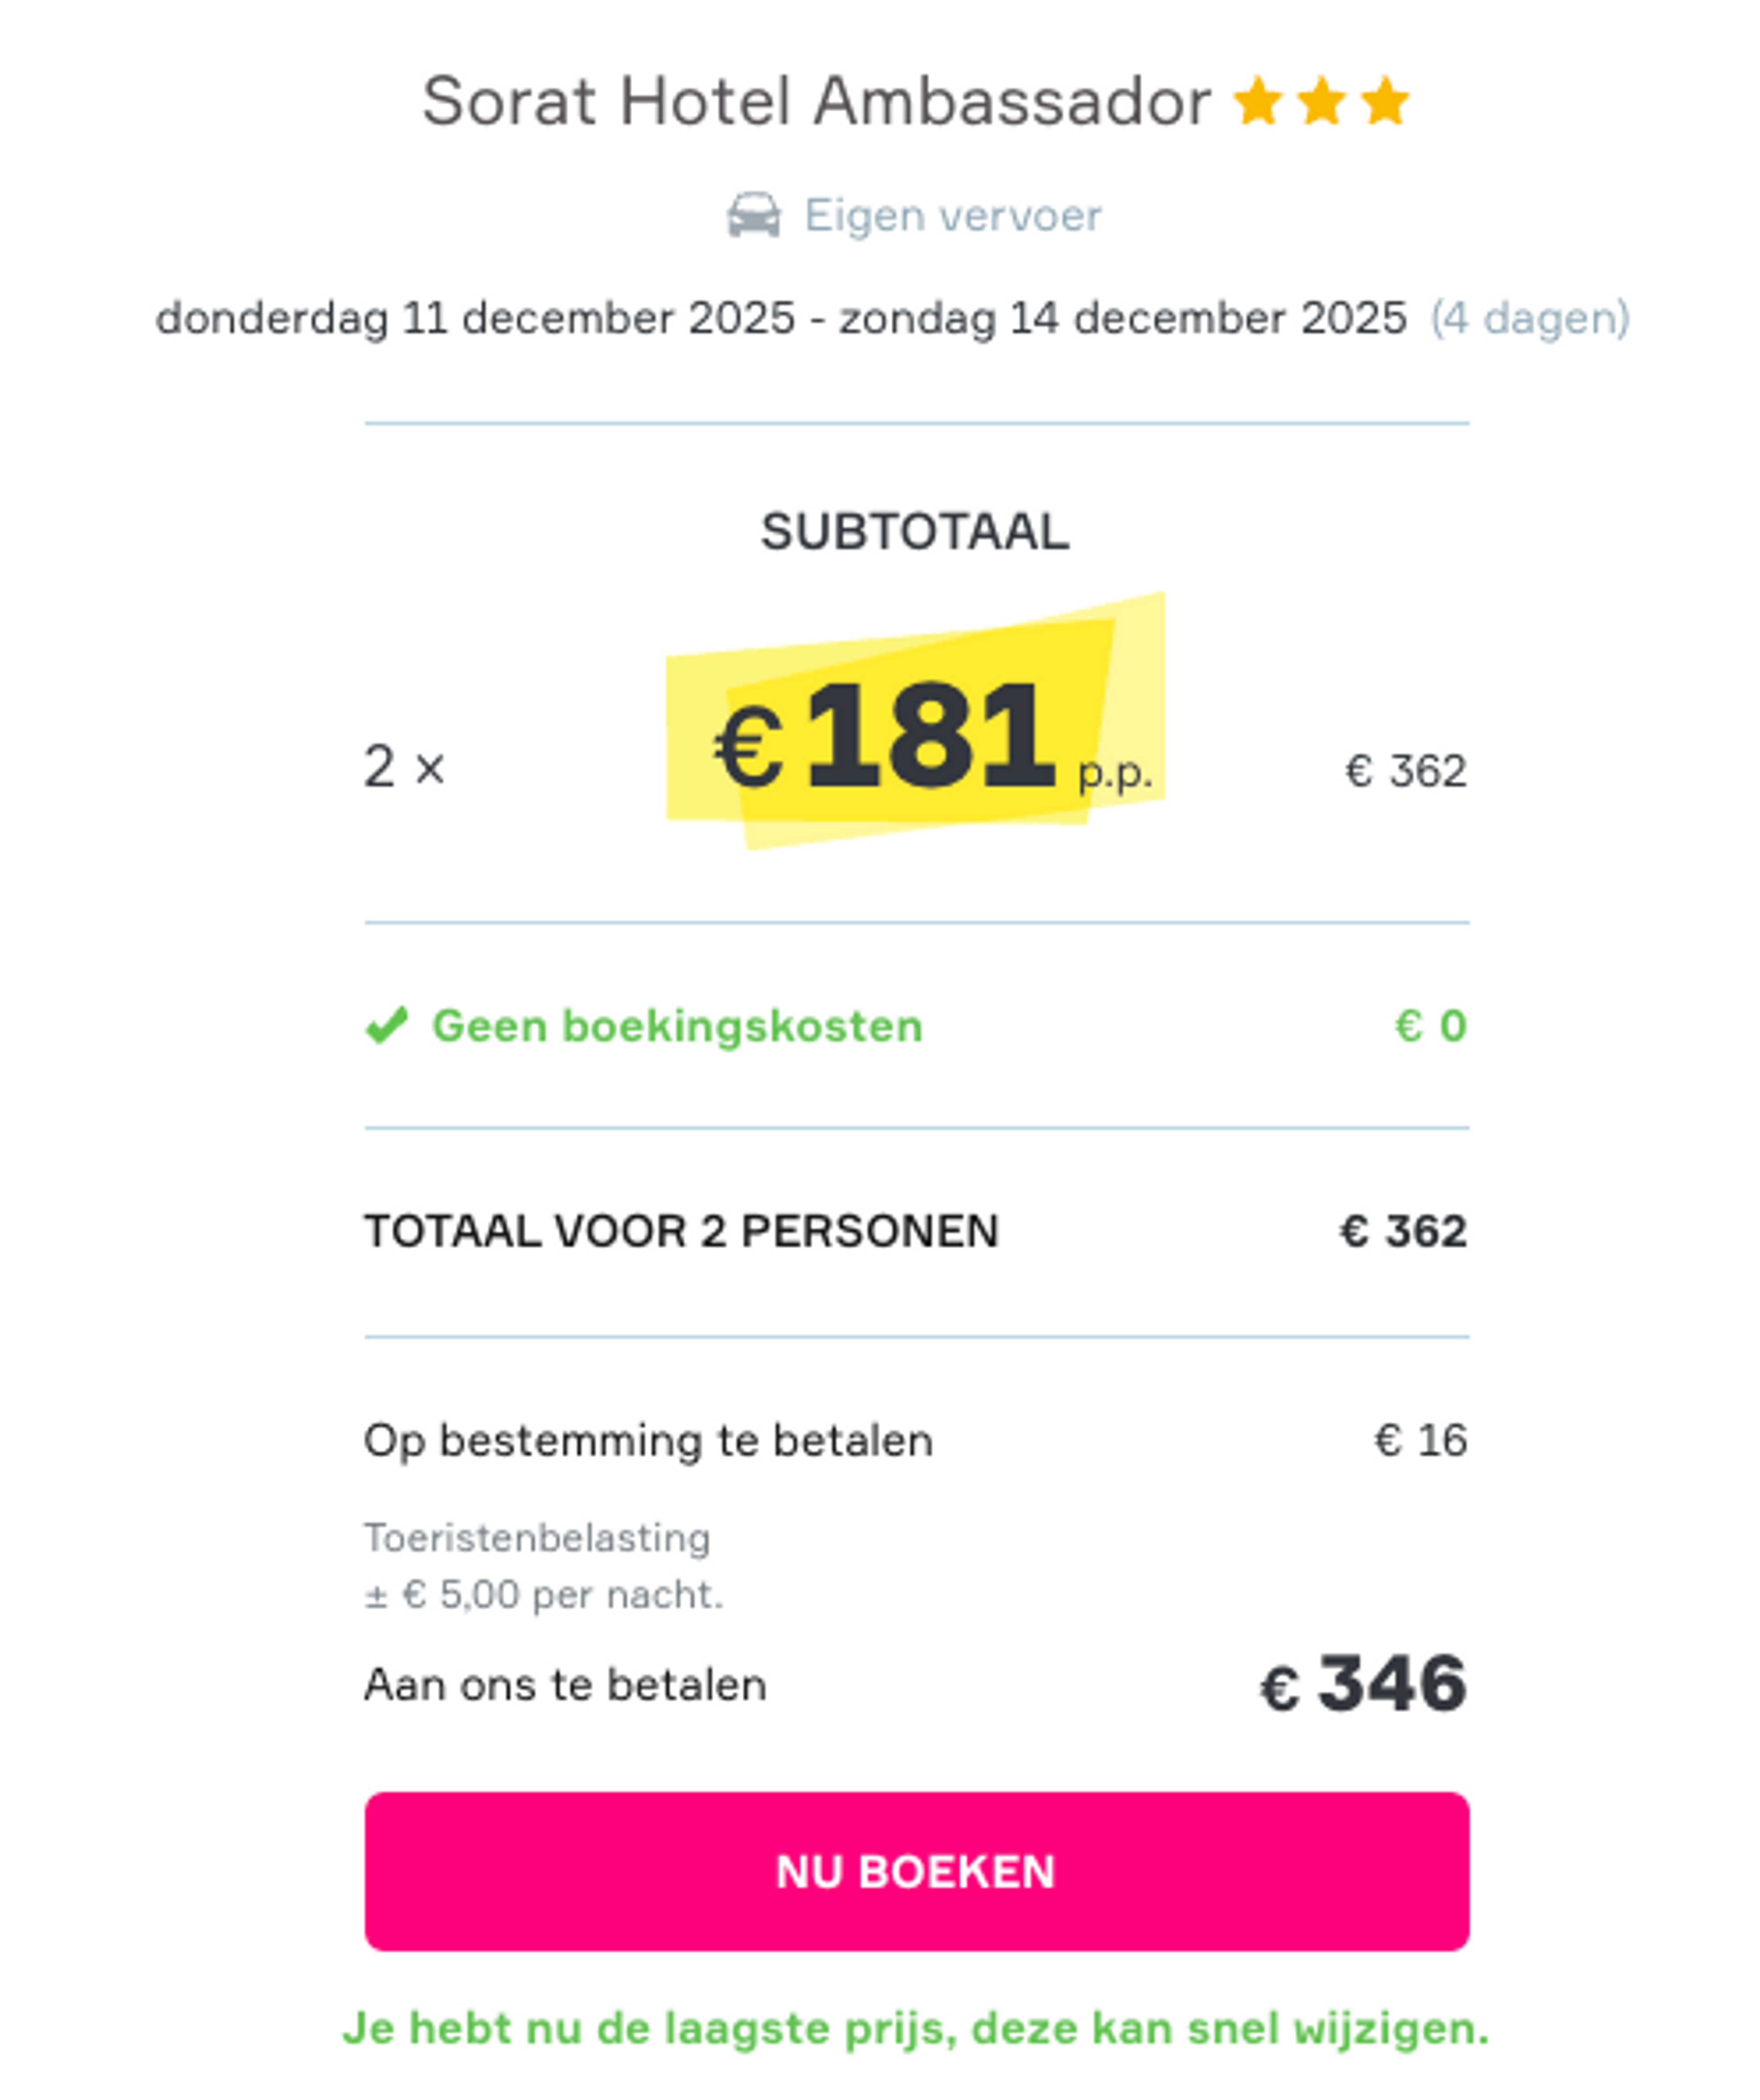Viewport: 1760px width, 2100px height.
Task: Click the third rating star
Action: [1385, 100]
